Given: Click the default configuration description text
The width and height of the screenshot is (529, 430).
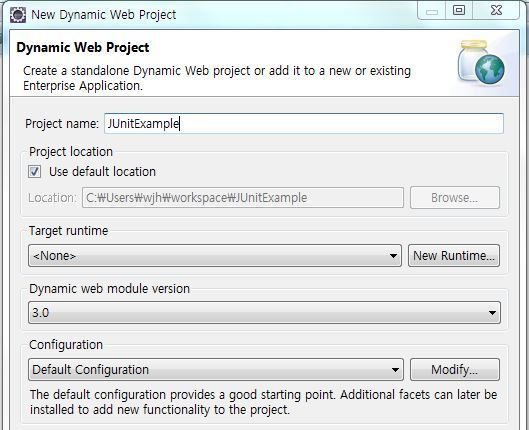Looking at the screenshot, I should [x=263, y=402].
